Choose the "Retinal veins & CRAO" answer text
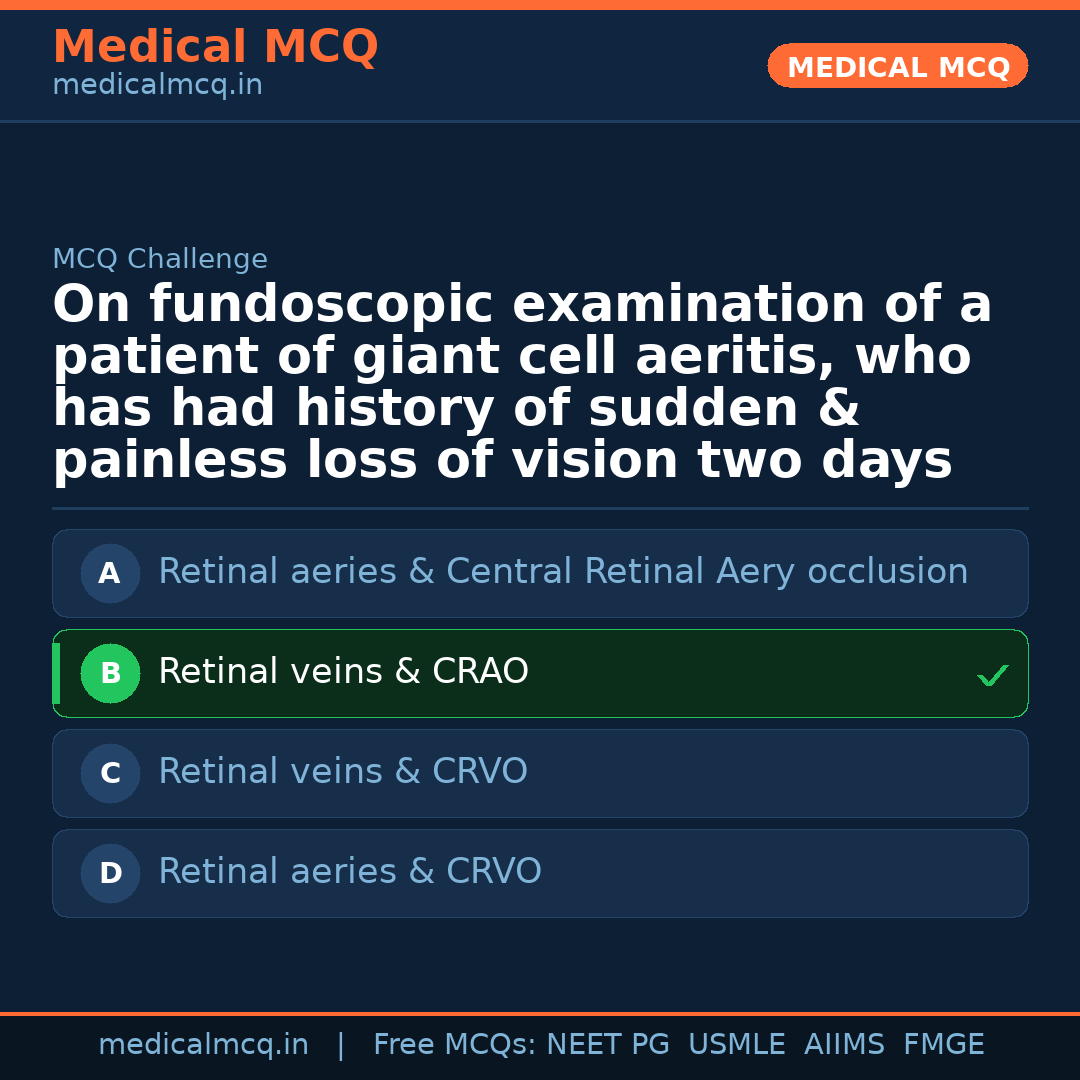 point(343,672)
